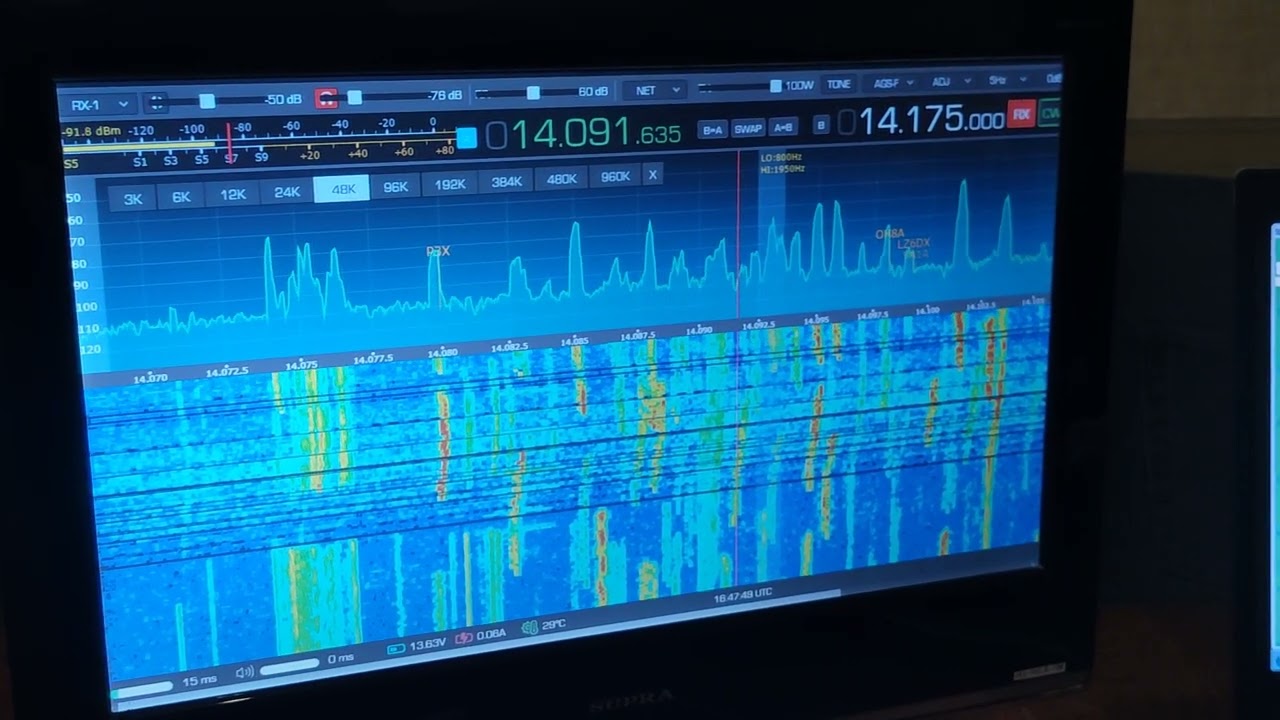Adjust the 100W power slider handle

pos(775,86)
